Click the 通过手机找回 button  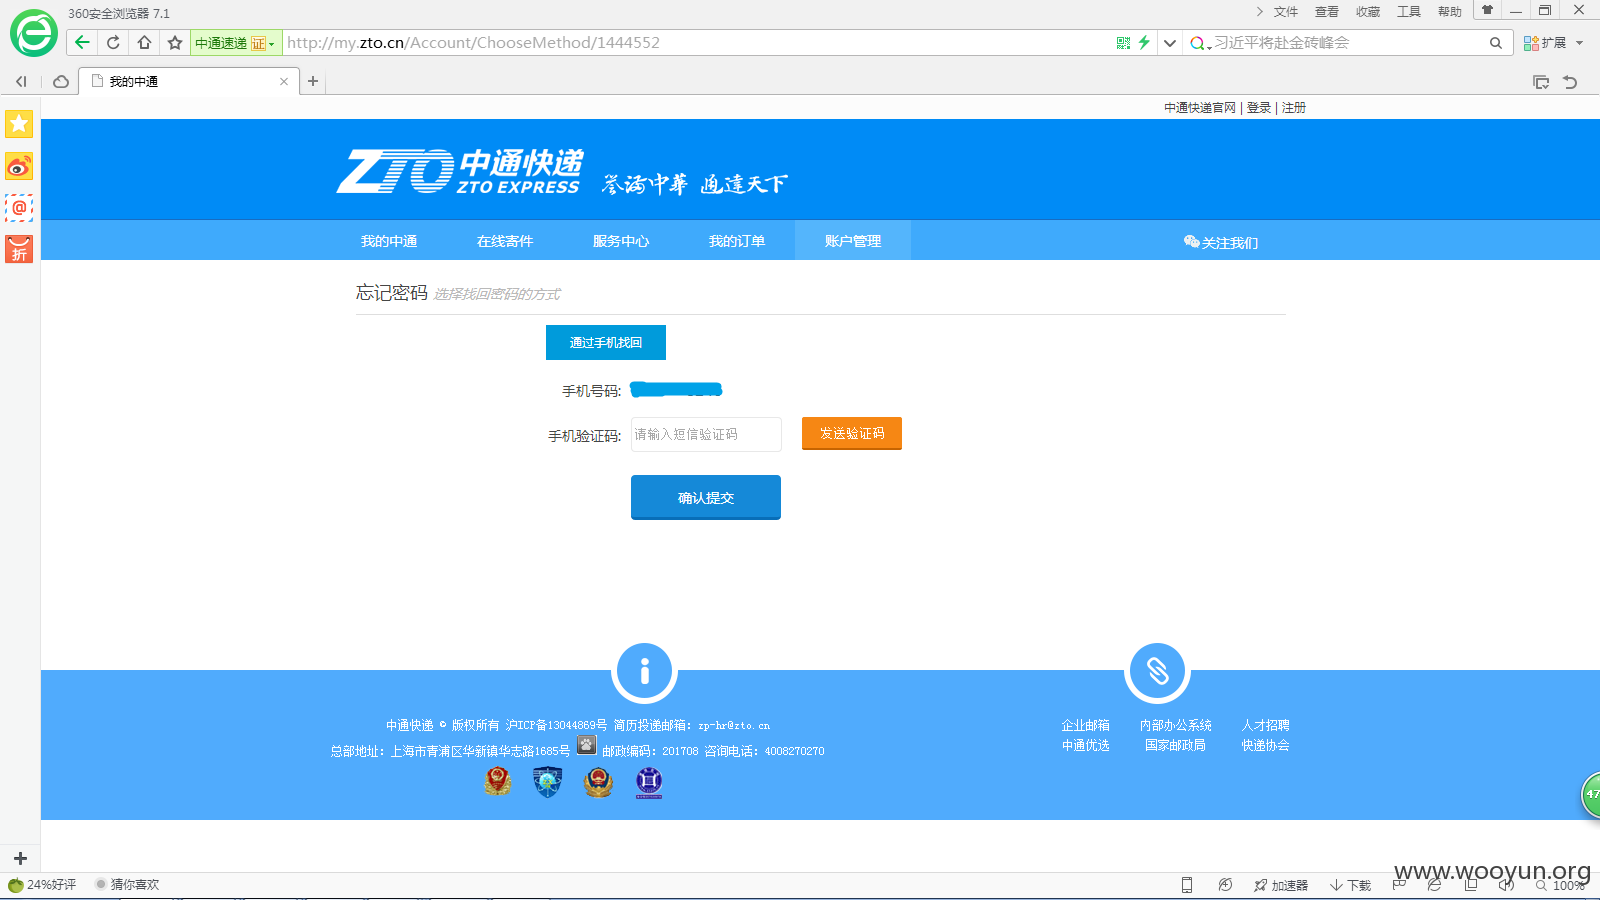tap(606, 342)
